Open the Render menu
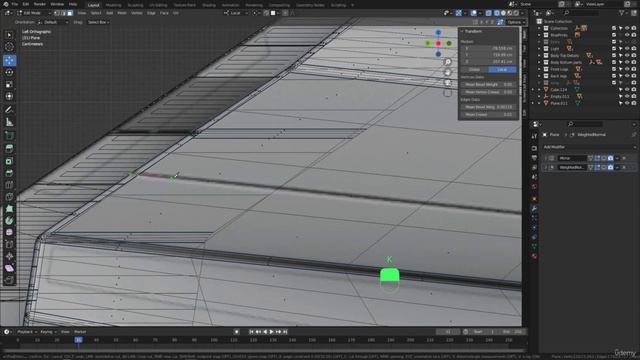The height and width of the screenshot is (360, 640). pos(40,4)
